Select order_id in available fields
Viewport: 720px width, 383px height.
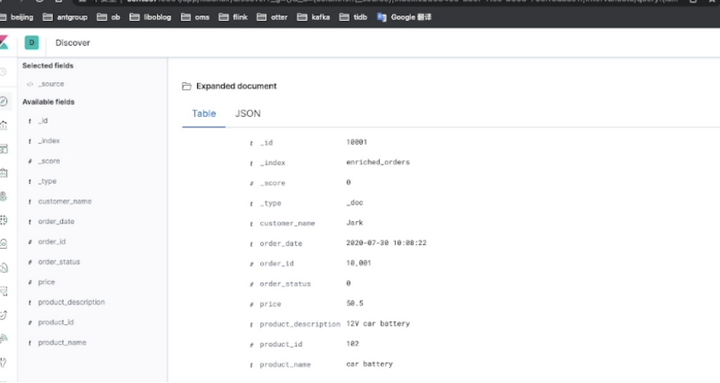point(52,242)
